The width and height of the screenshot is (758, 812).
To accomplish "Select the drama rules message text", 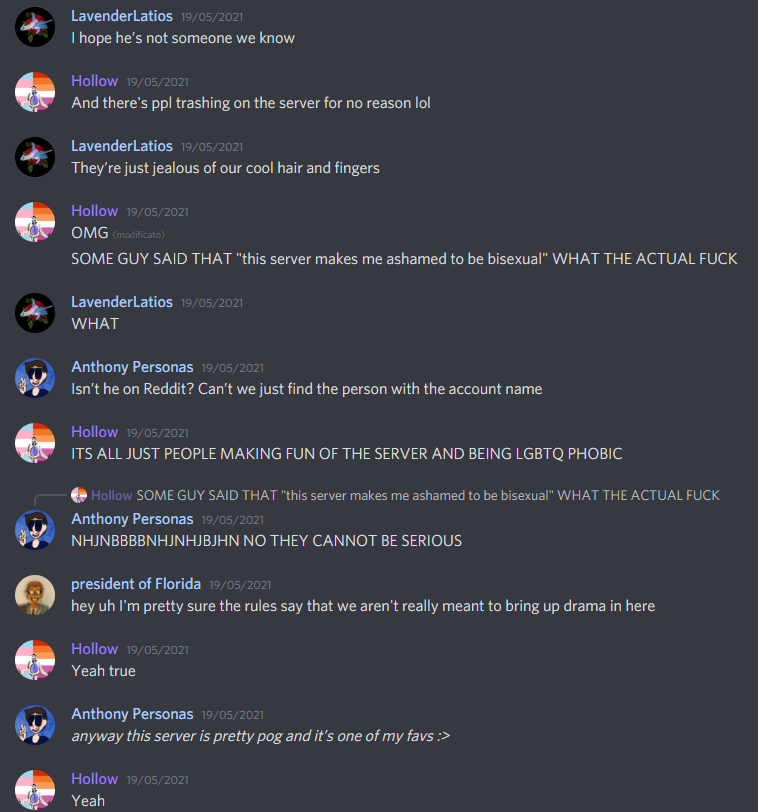I will click(363, 606).
